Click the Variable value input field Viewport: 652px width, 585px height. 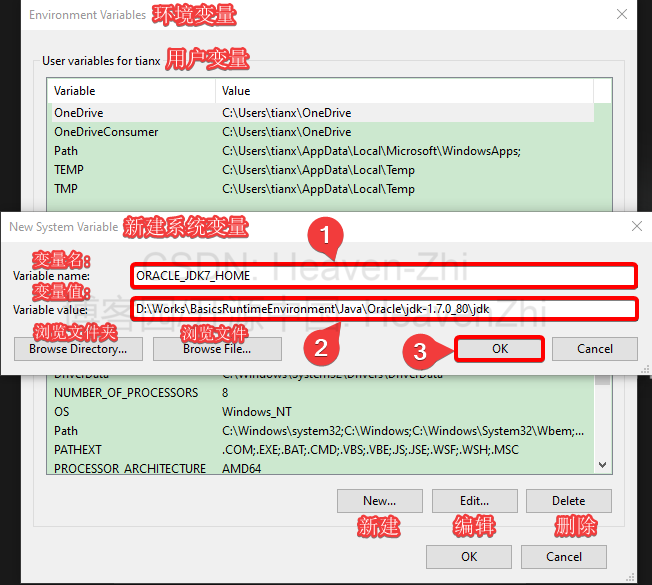383,309
